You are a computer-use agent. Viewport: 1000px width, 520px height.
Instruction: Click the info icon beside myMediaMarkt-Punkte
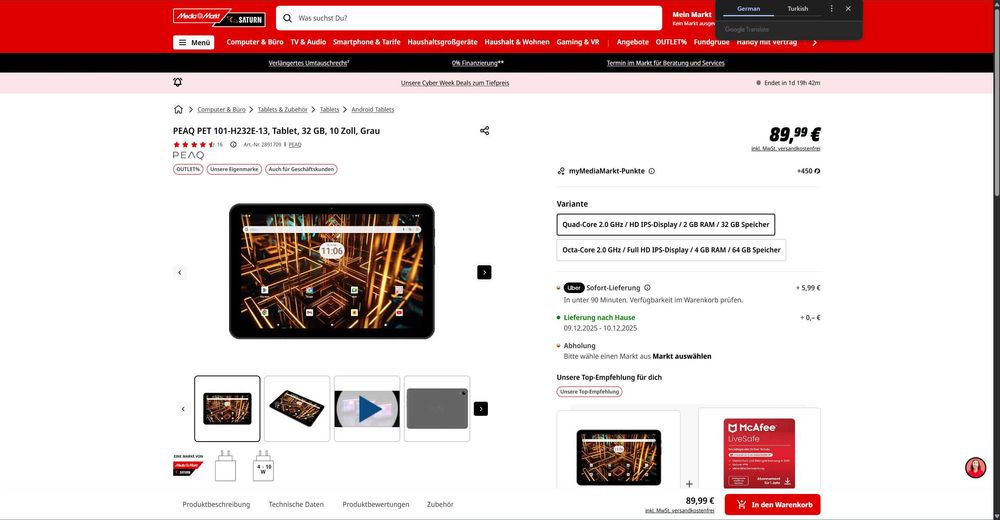652,171
